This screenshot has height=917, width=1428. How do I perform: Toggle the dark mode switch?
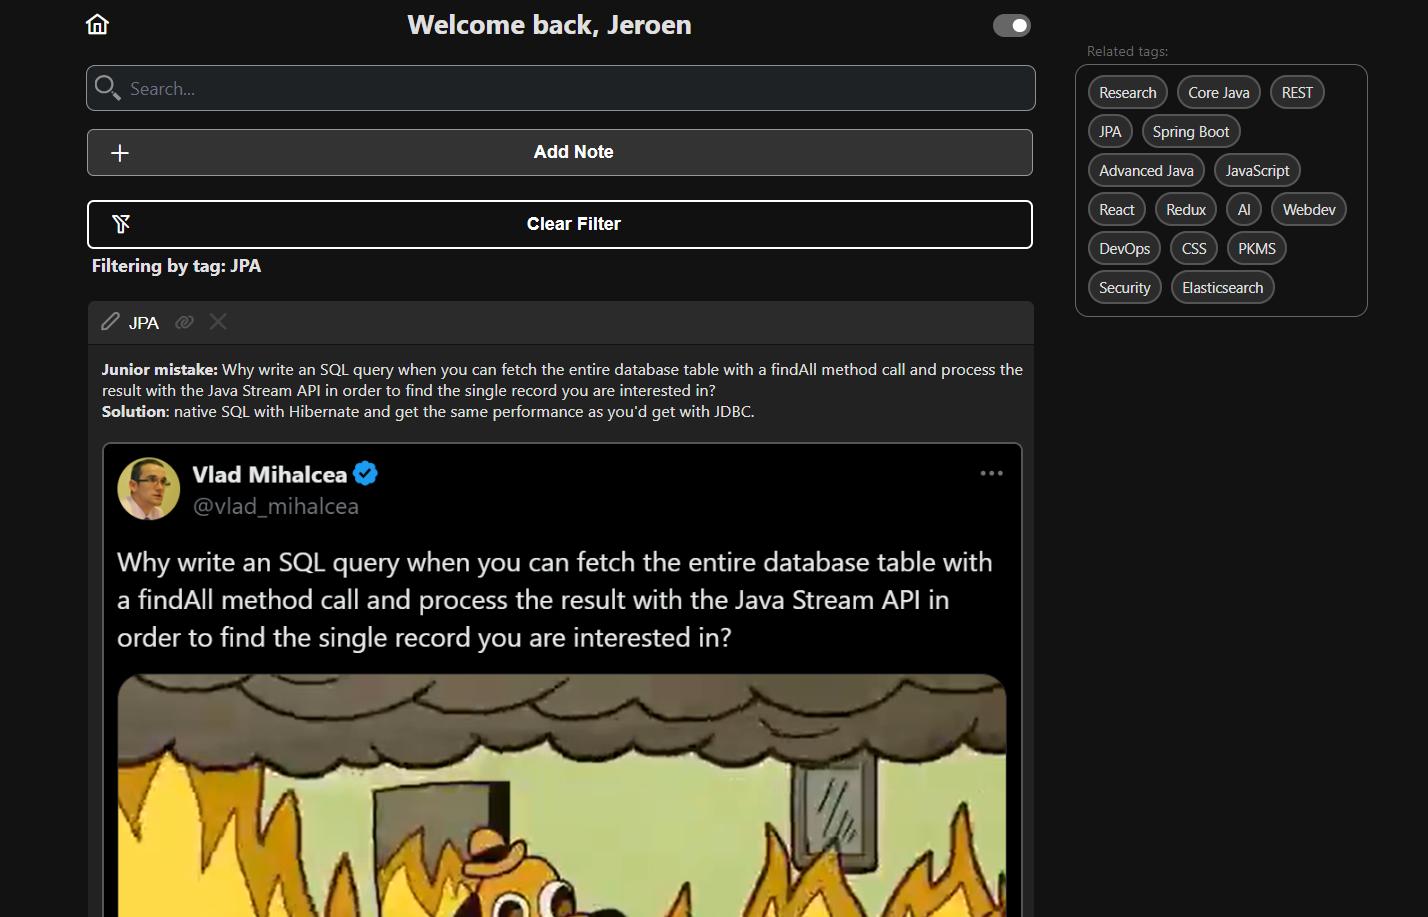(x=1012, y=25)
